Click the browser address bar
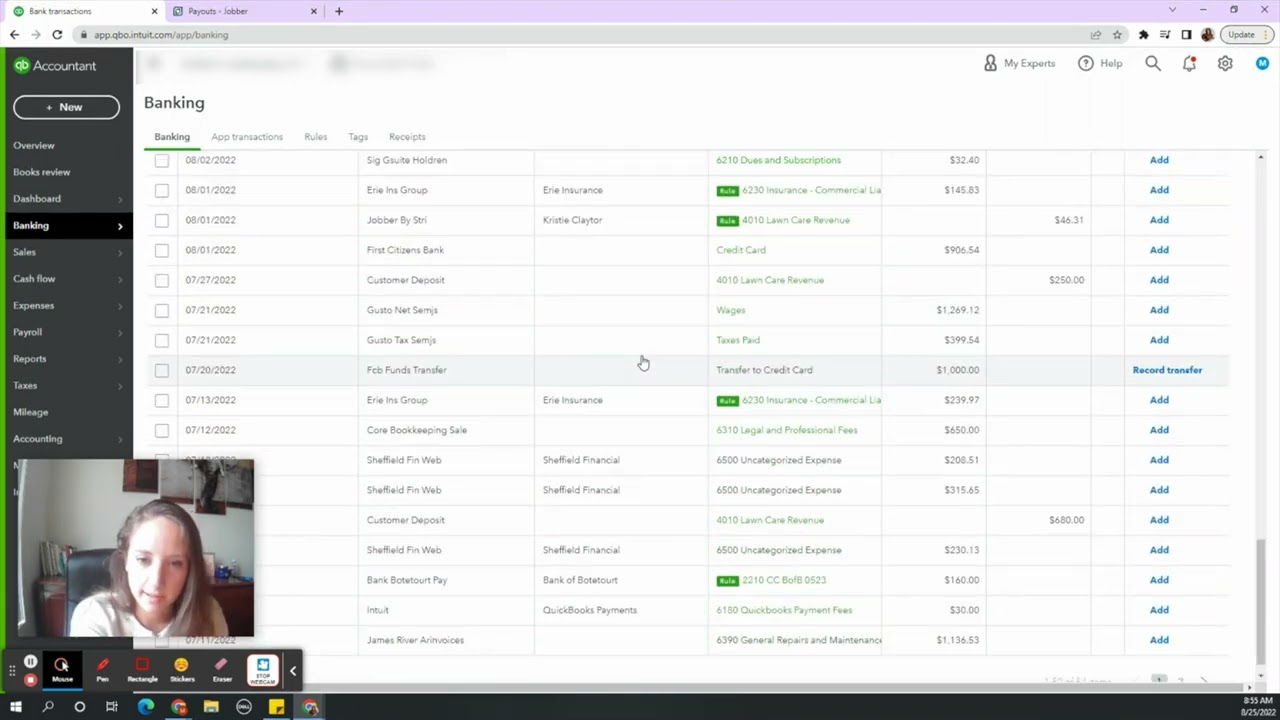The height and width of the screenshot is (720, 1280). point(580,34)
